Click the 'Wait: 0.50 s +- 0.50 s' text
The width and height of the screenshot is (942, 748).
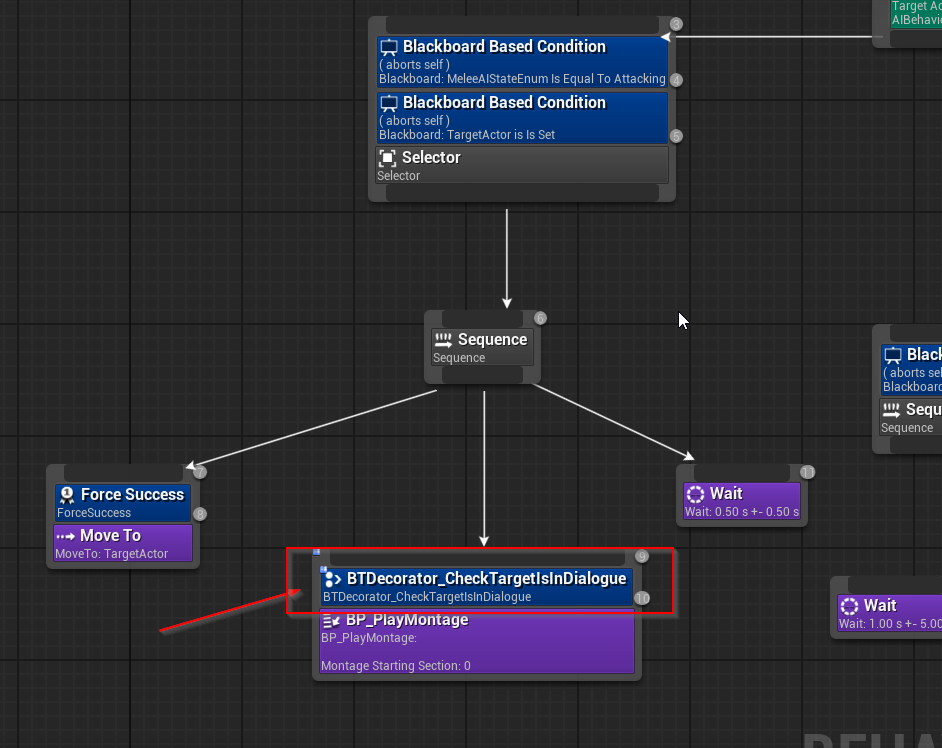[742, 512]
